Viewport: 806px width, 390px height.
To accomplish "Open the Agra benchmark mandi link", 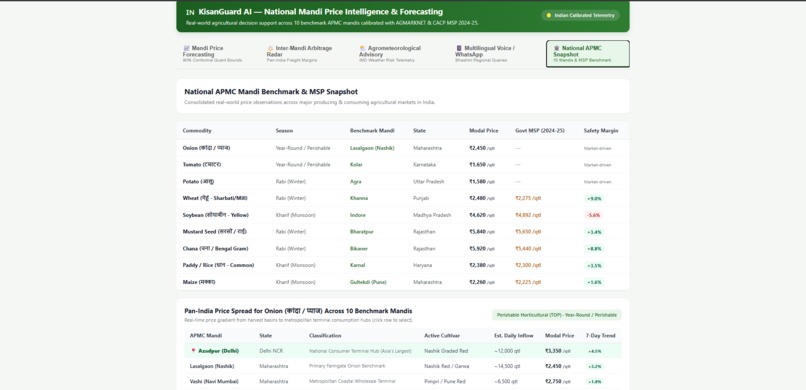I will click(x=356, y=181).
